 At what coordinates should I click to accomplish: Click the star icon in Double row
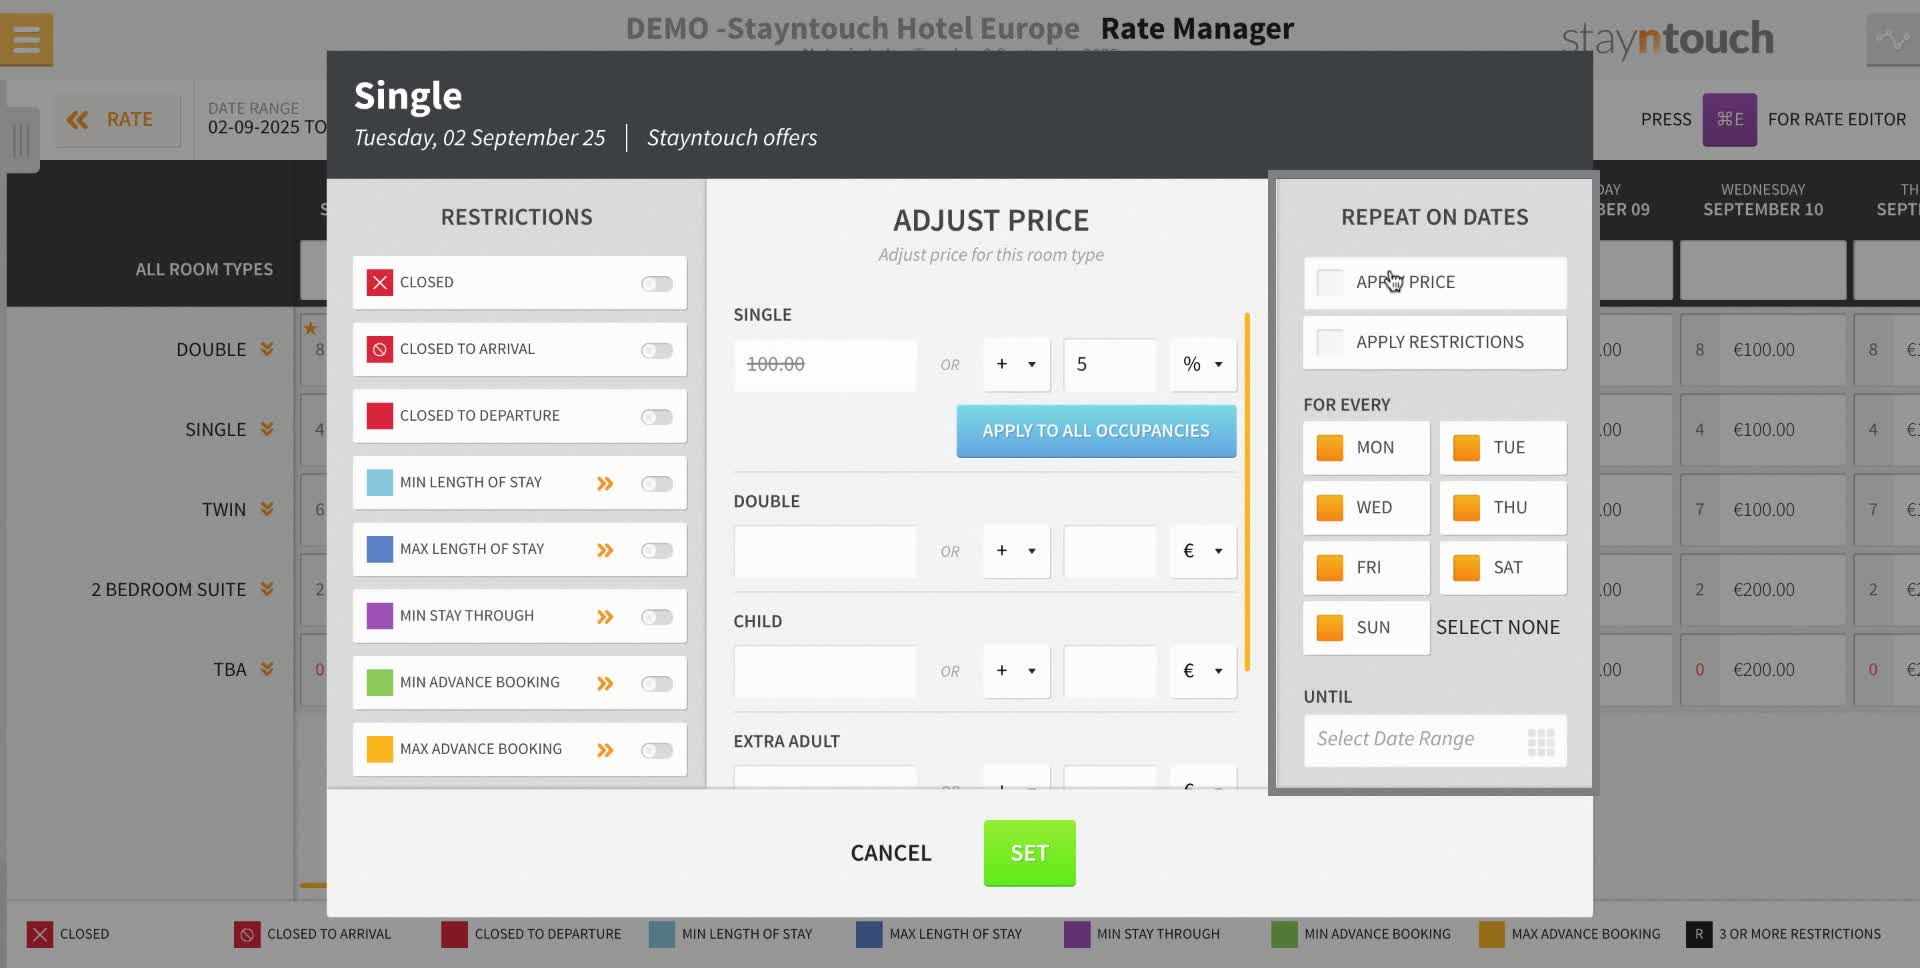pos(310,328)
